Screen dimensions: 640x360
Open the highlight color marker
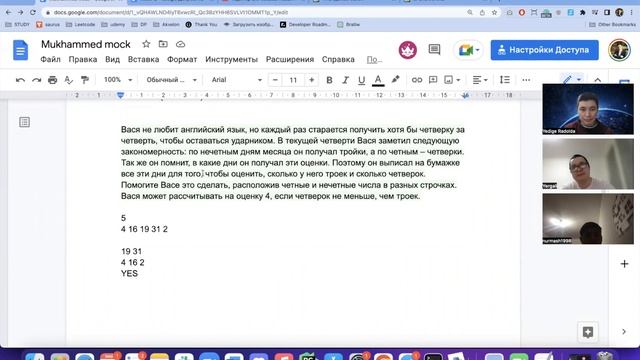coord(395,80)
